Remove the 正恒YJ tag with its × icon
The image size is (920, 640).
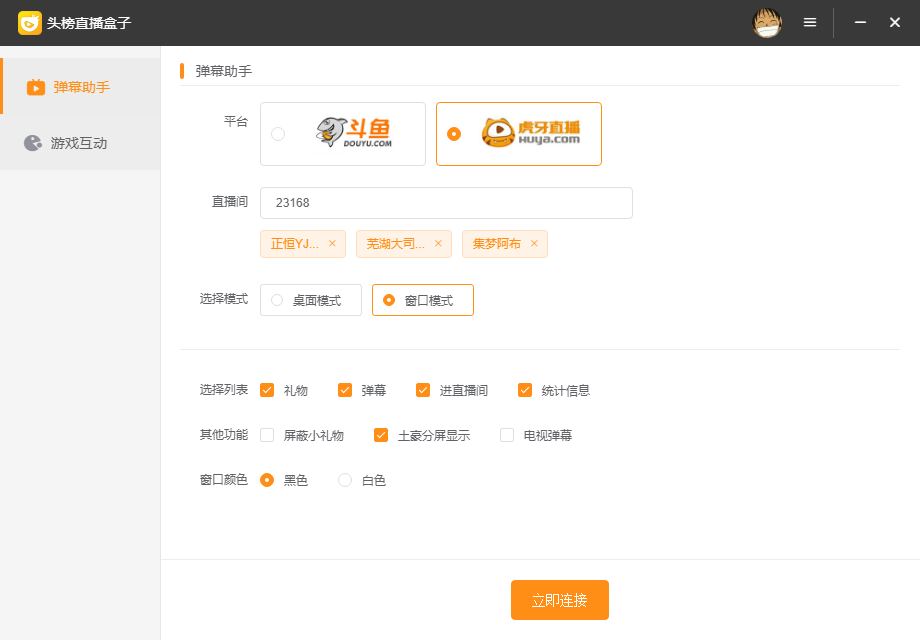[332, 243]
